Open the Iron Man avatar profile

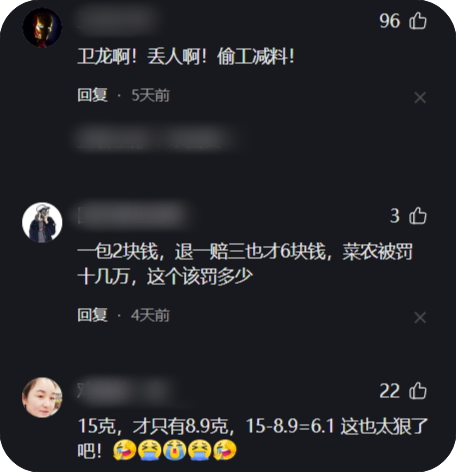coord(42,27)
